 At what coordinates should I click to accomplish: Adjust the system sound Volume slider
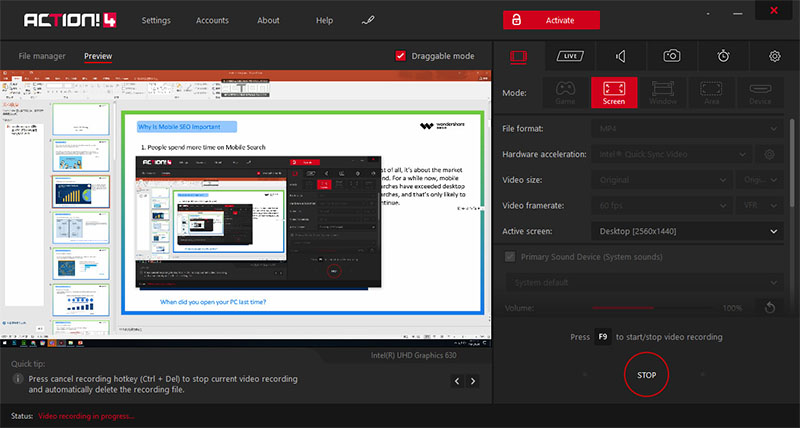point(652,308)
